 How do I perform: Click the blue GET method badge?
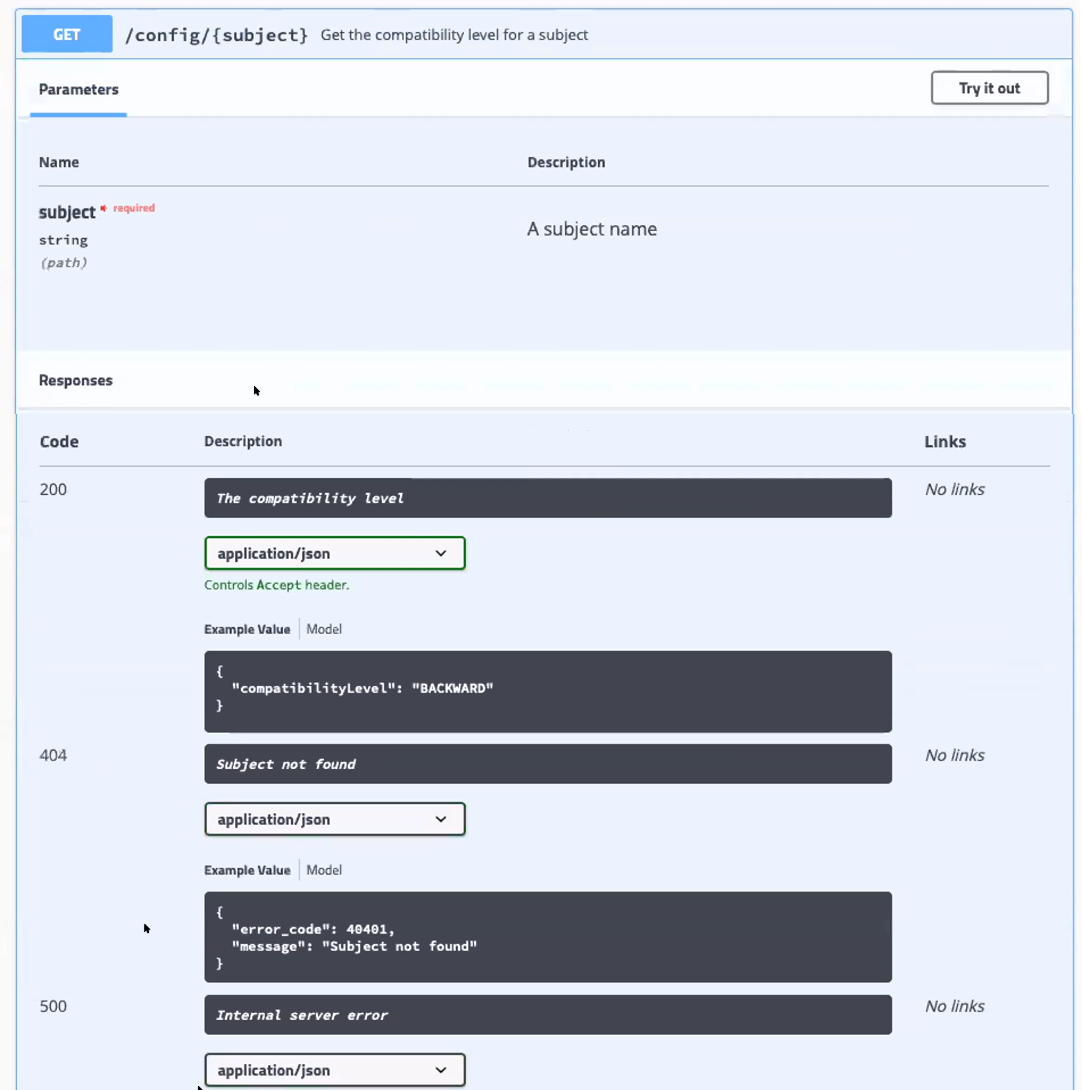pos(67,35)
